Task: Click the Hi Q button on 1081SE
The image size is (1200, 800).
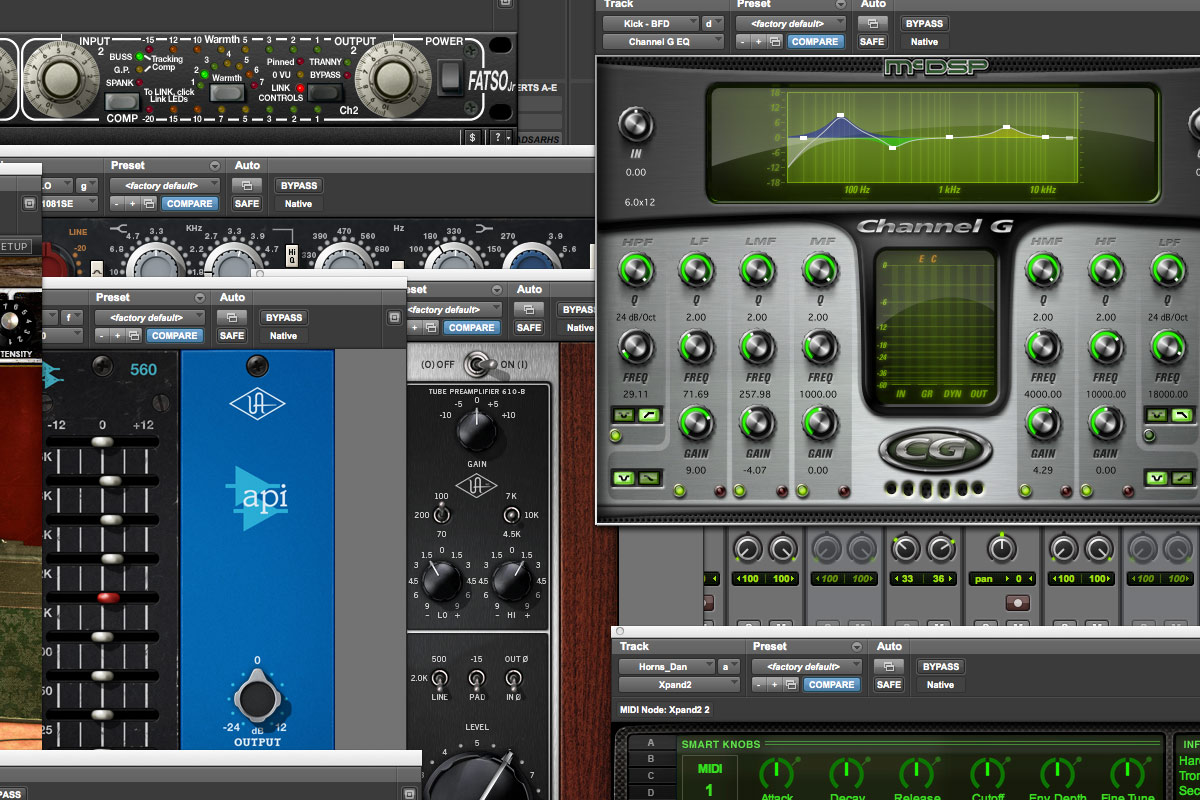Action: pos(292,256)
